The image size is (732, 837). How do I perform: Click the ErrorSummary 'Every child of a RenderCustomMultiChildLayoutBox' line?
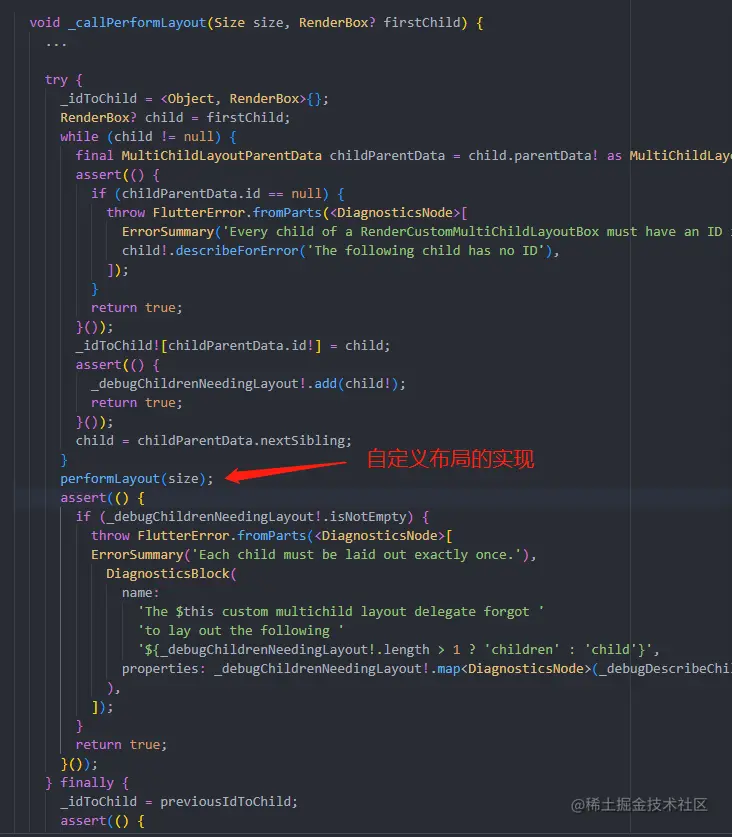pos(427,232)
